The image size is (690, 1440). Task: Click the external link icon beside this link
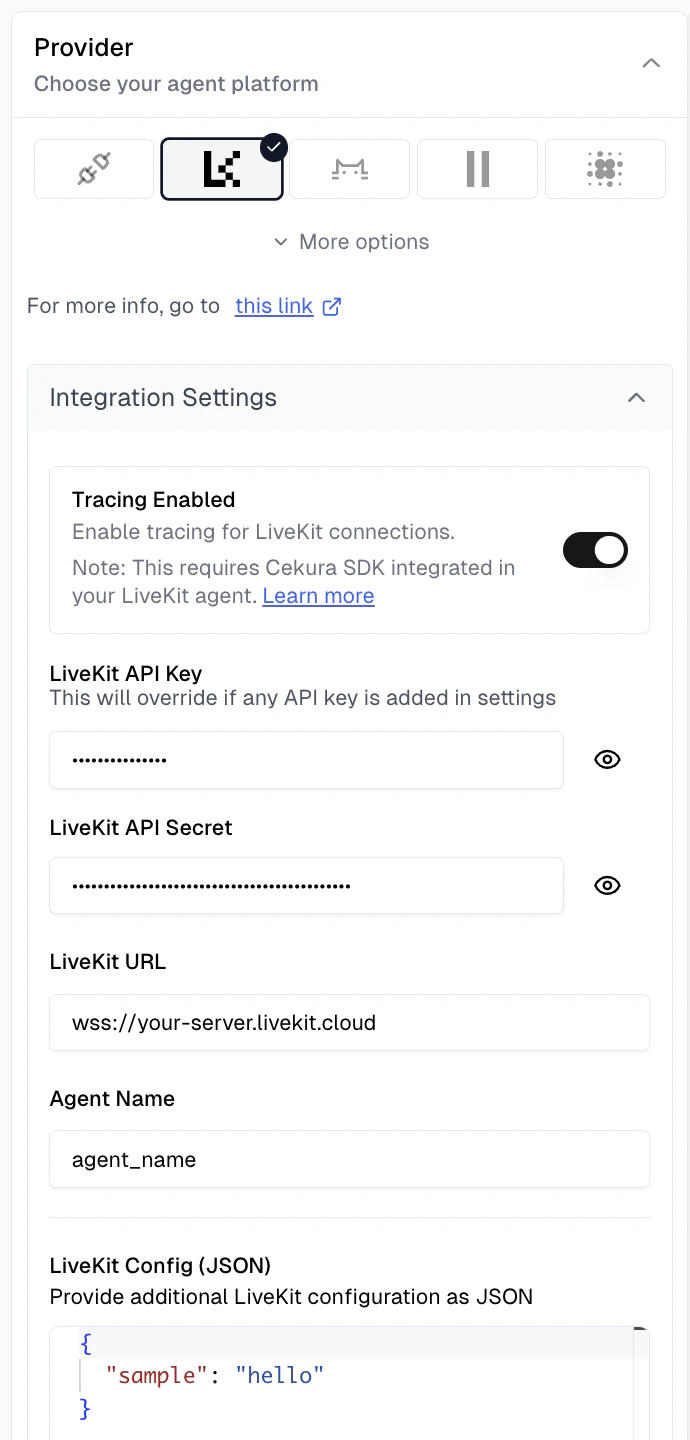pos(331,306)
